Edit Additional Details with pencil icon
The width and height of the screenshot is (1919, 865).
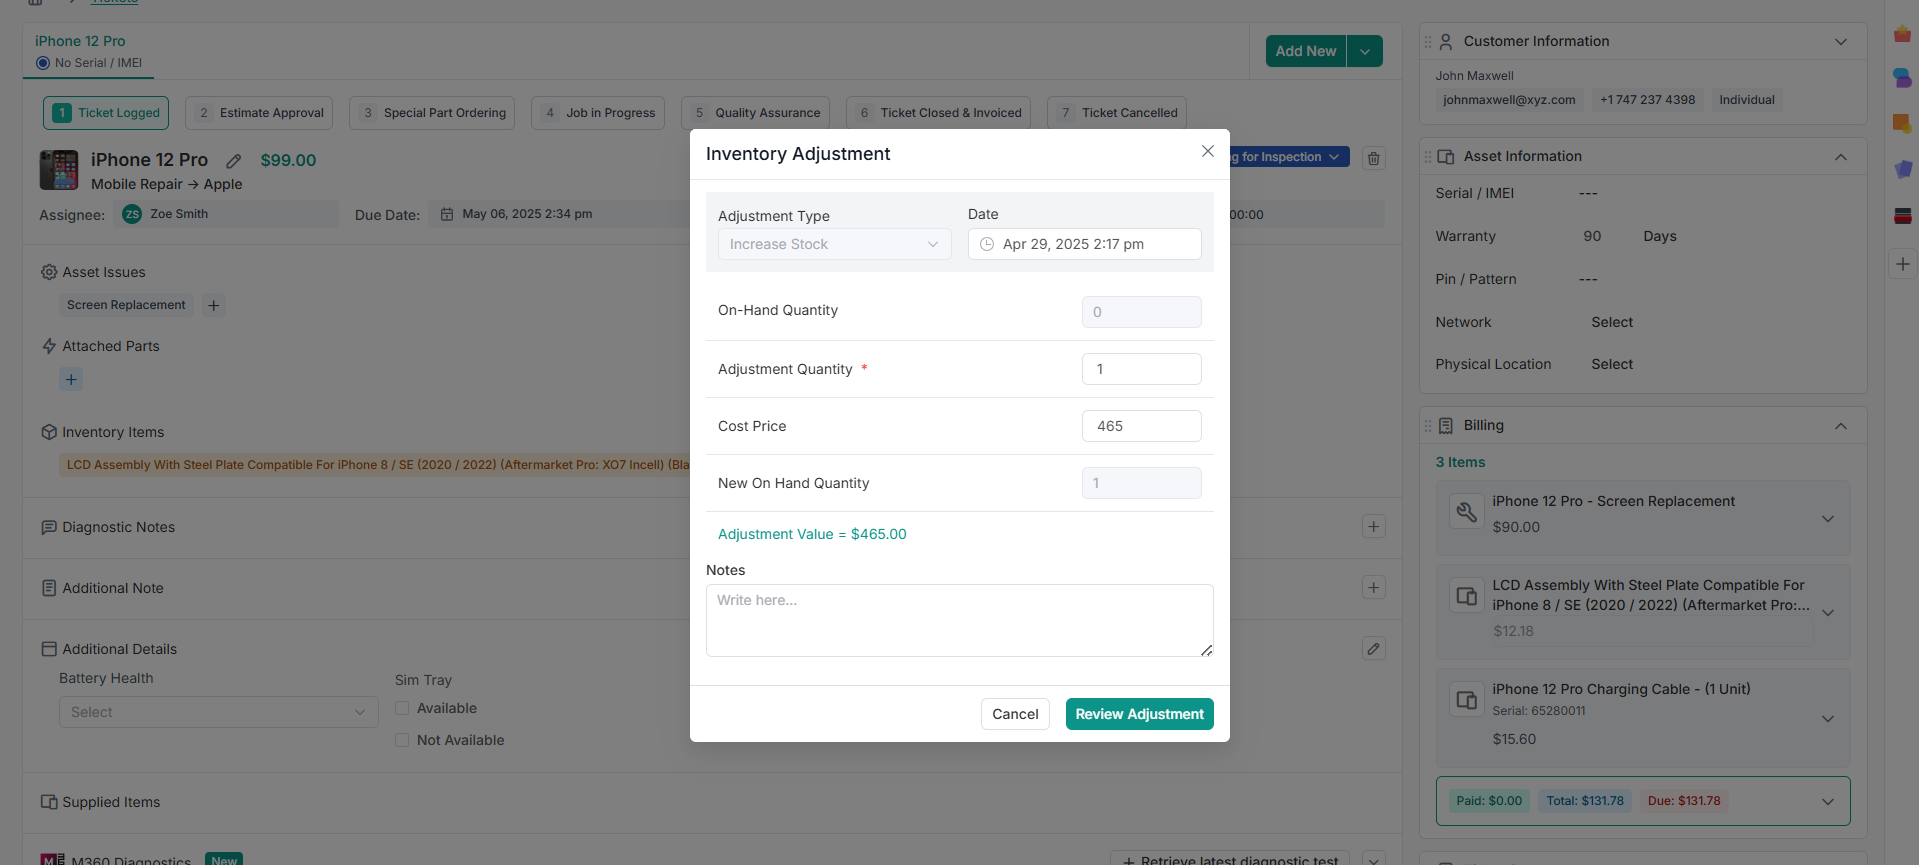pos(1374,649)
